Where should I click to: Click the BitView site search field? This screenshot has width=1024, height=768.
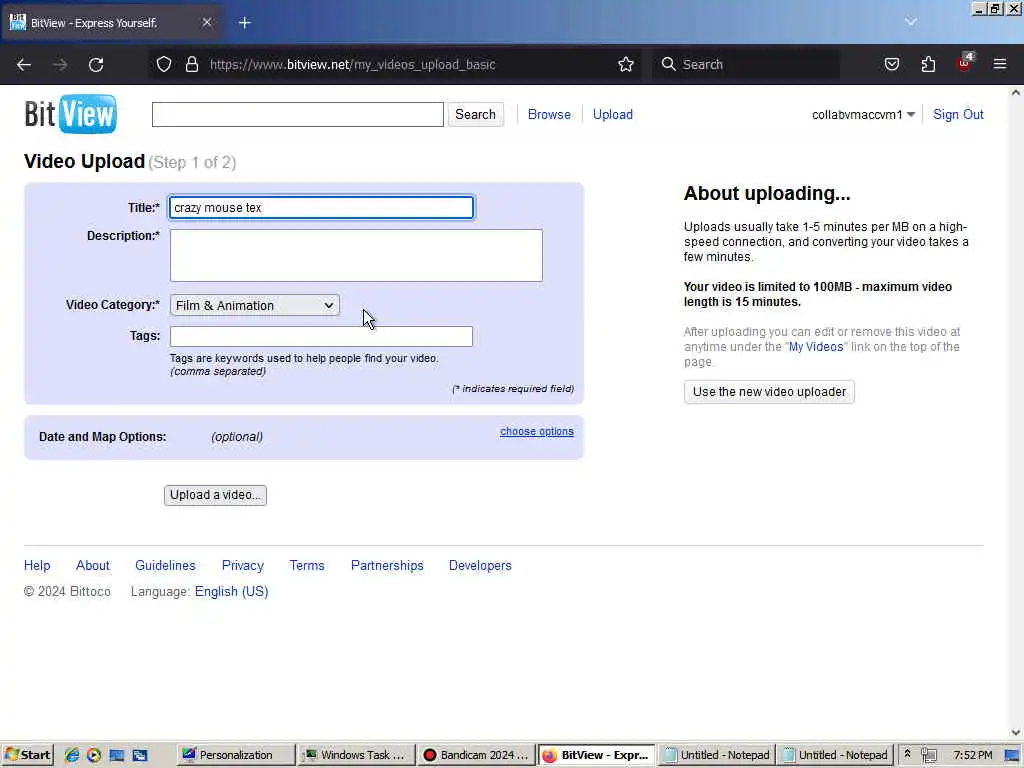298,114
